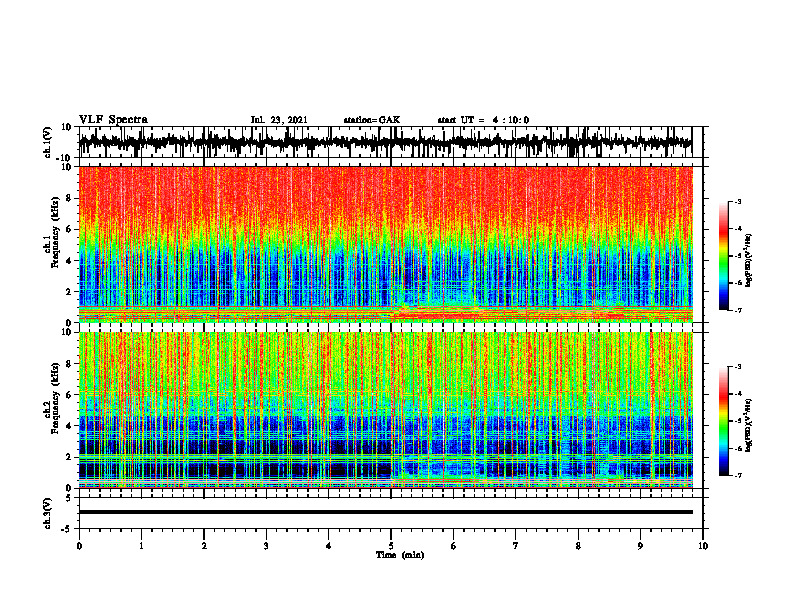Click the "-7" tick on the ch.2 colorbar

click(737, 476)
